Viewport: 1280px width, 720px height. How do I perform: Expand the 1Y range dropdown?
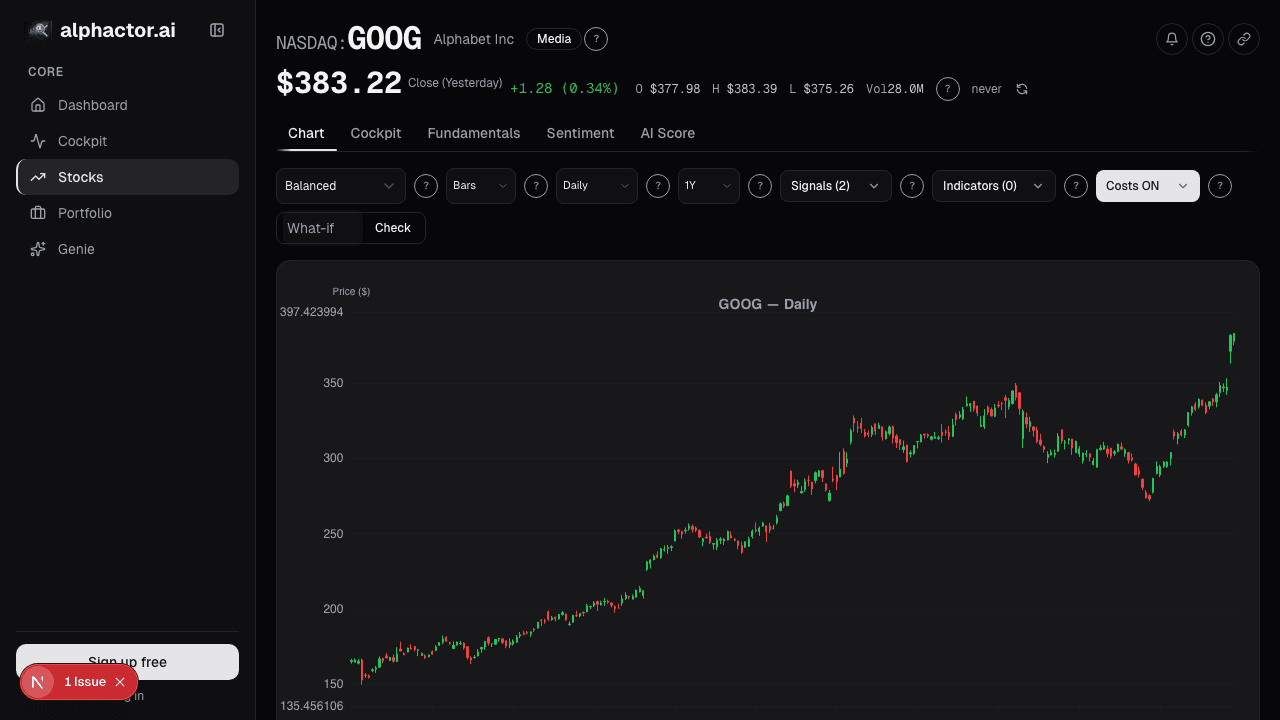(x=709, y=186)
